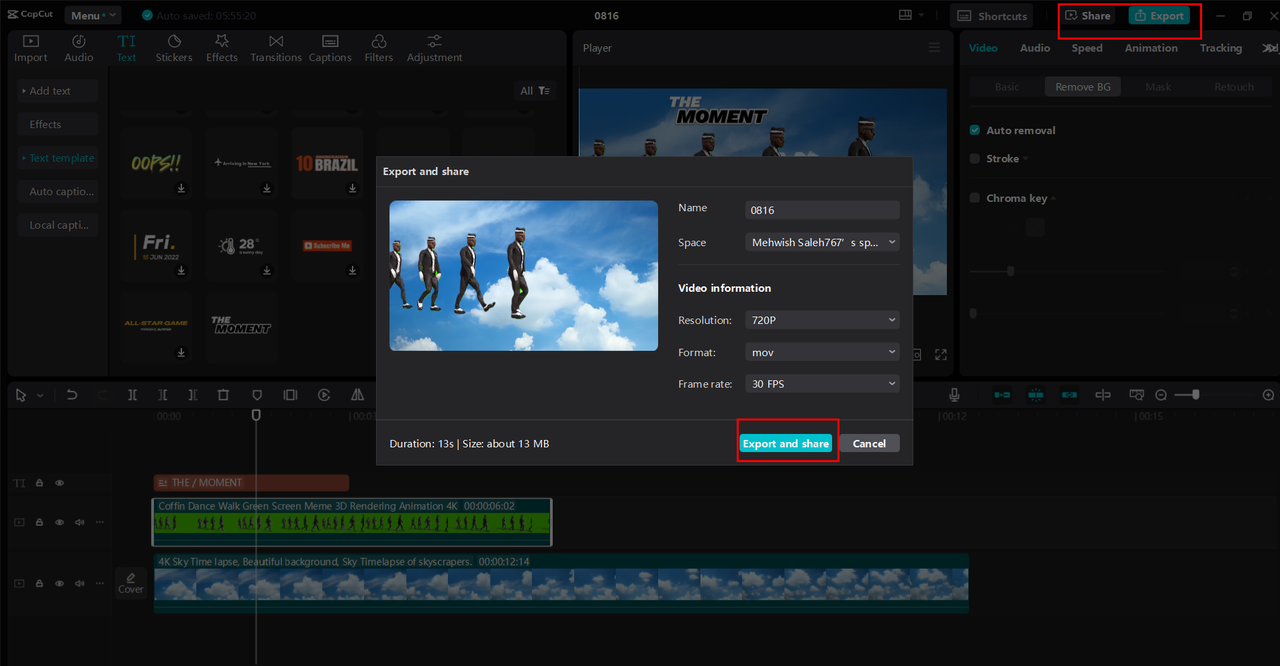Open more options for Coffin Dance track
This screenshot has height=666, width=1280.
[99, 522]
